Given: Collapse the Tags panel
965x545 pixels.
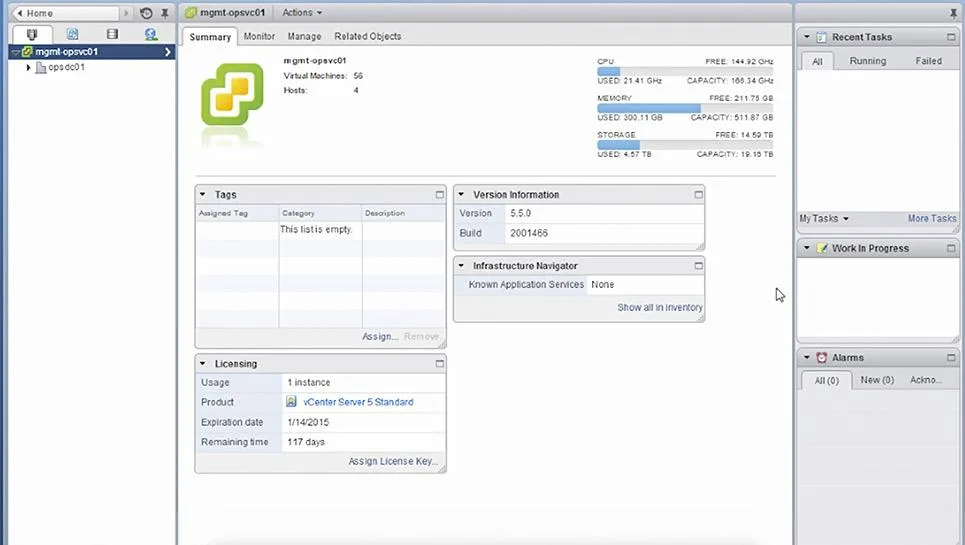Looking at the screenshot, I should click(x=202, y=194).
